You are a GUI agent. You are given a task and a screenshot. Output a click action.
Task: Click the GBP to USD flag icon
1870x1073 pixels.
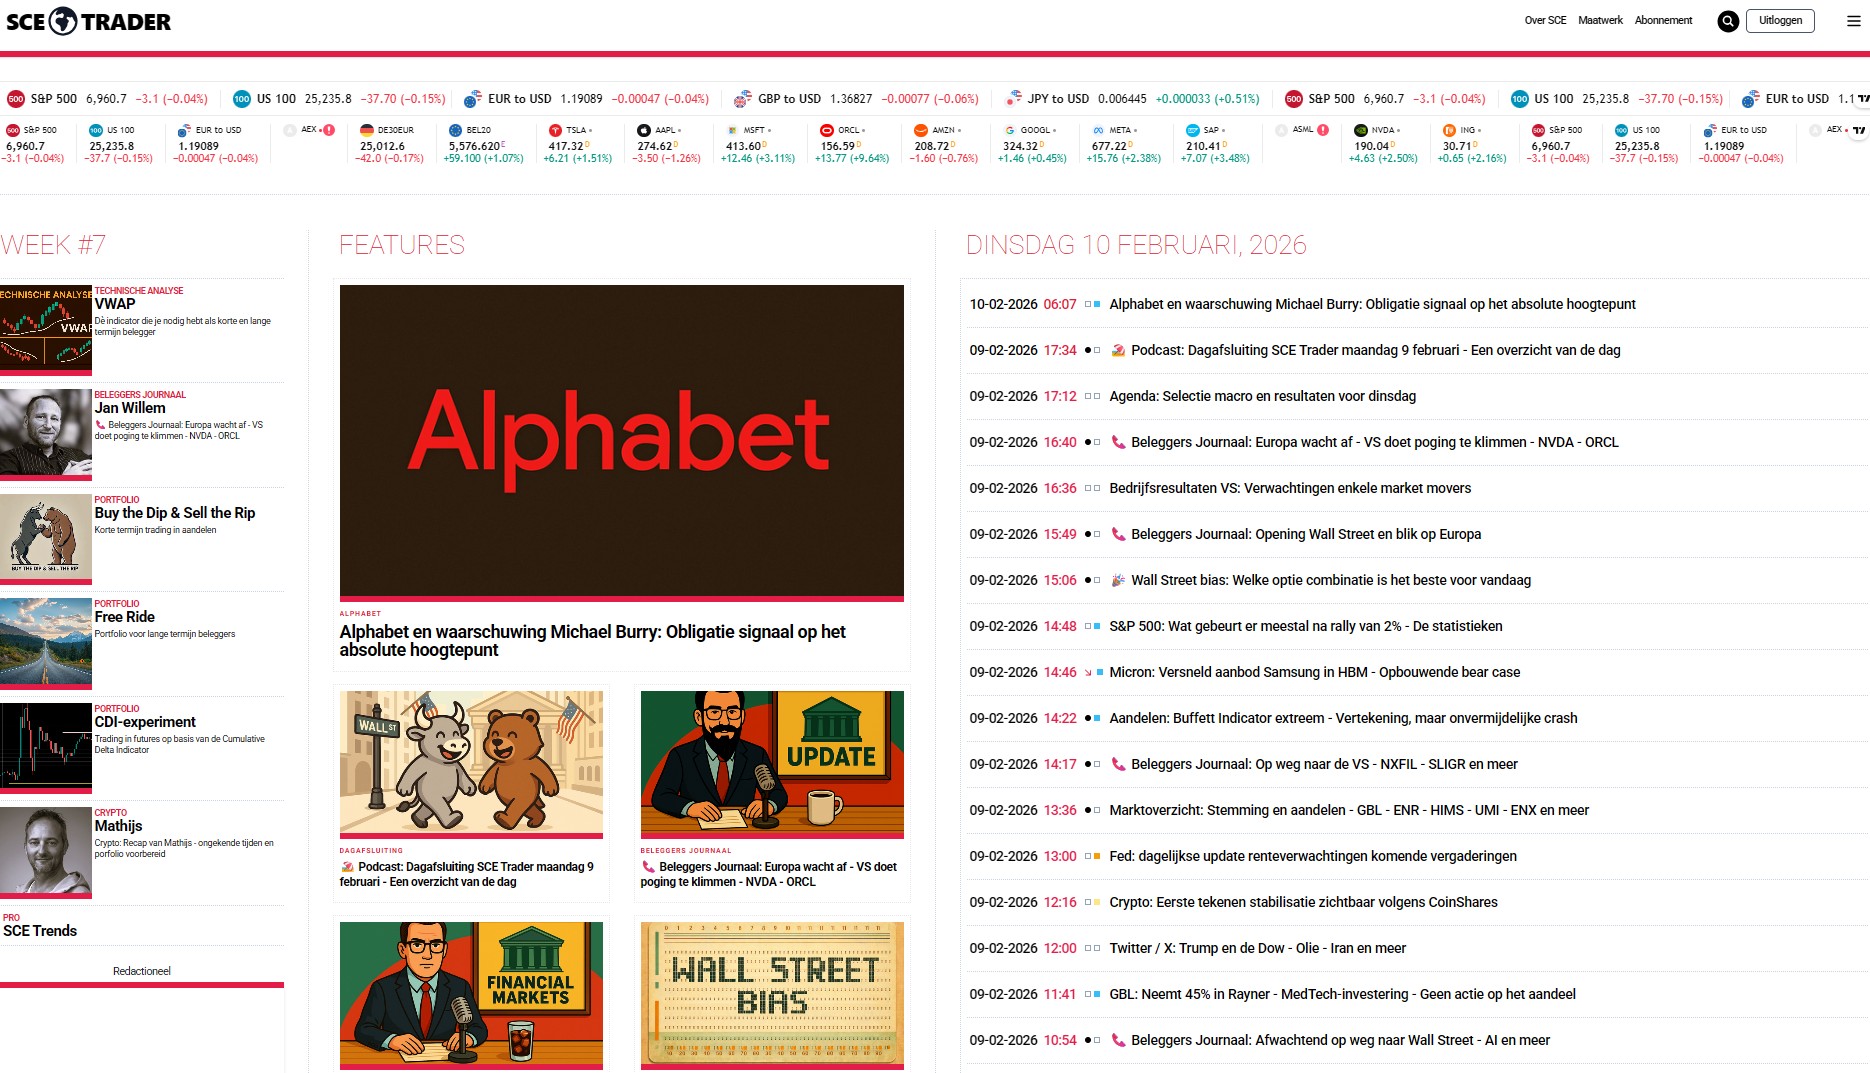point(742,99)
